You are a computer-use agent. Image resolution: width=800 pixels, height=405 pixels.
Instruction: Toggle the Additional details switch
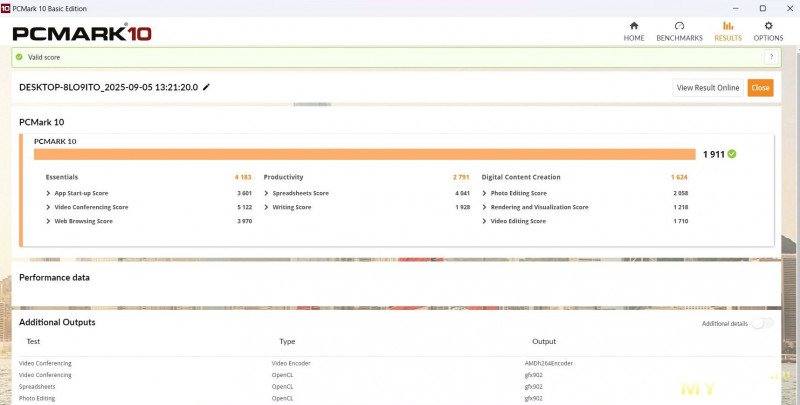[x=762, y=323]
